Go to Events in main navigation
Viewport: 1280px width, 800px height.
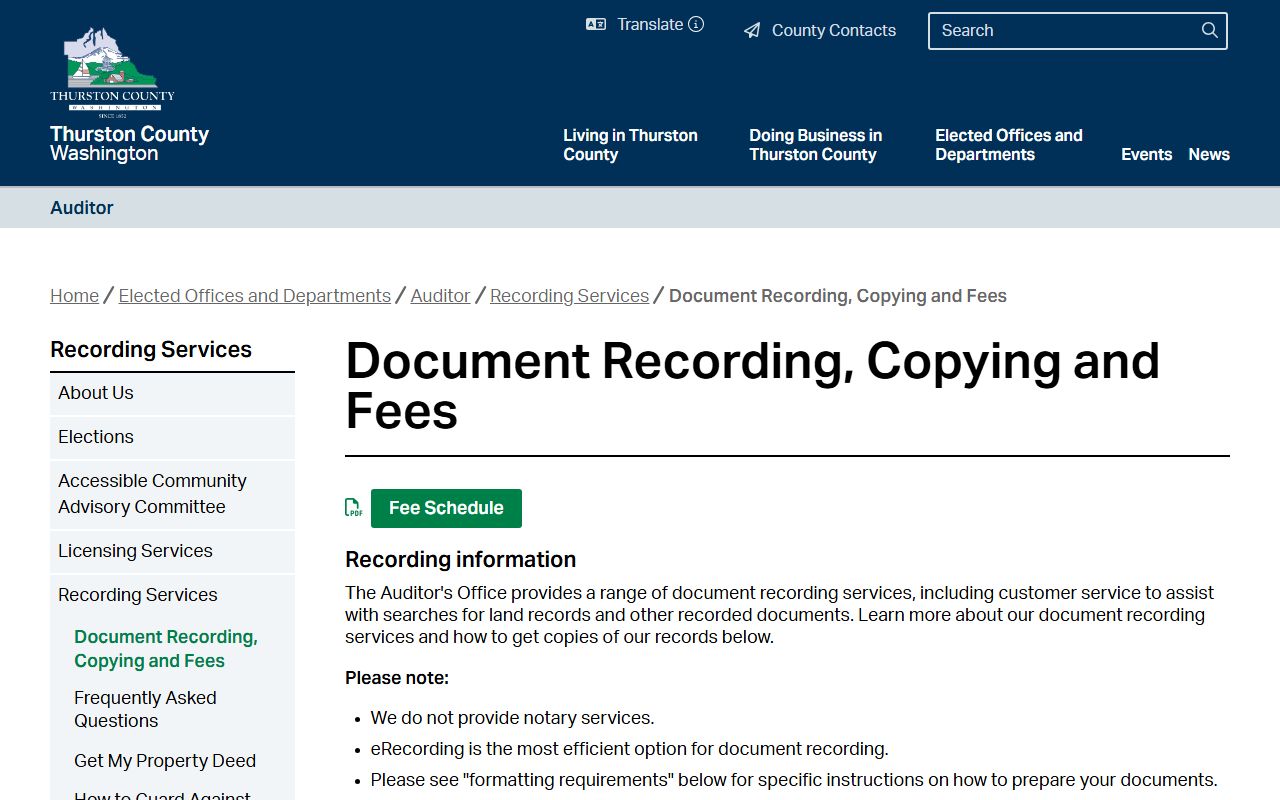pyautogui.click(x=1146, y=154)
